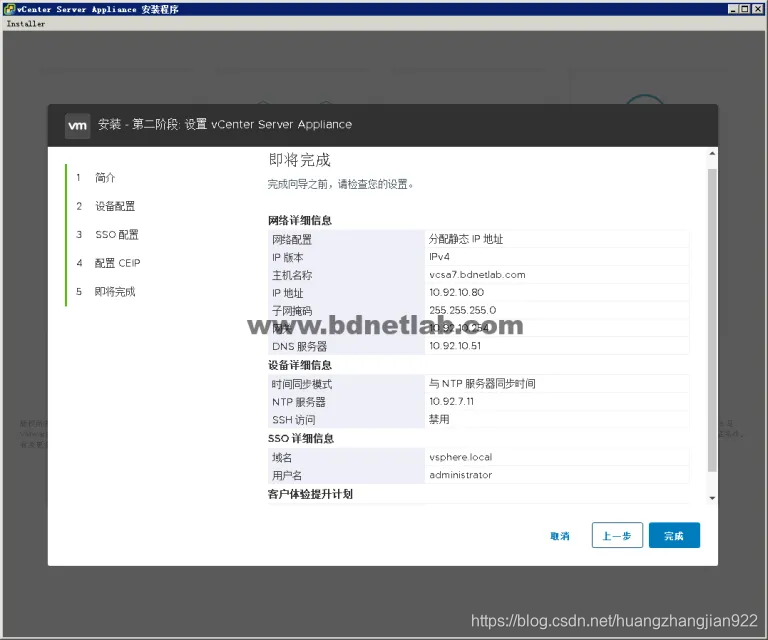Click the 完成 finish button
Viewport: 768px width, 640px height.
click(x=674, y=535)
